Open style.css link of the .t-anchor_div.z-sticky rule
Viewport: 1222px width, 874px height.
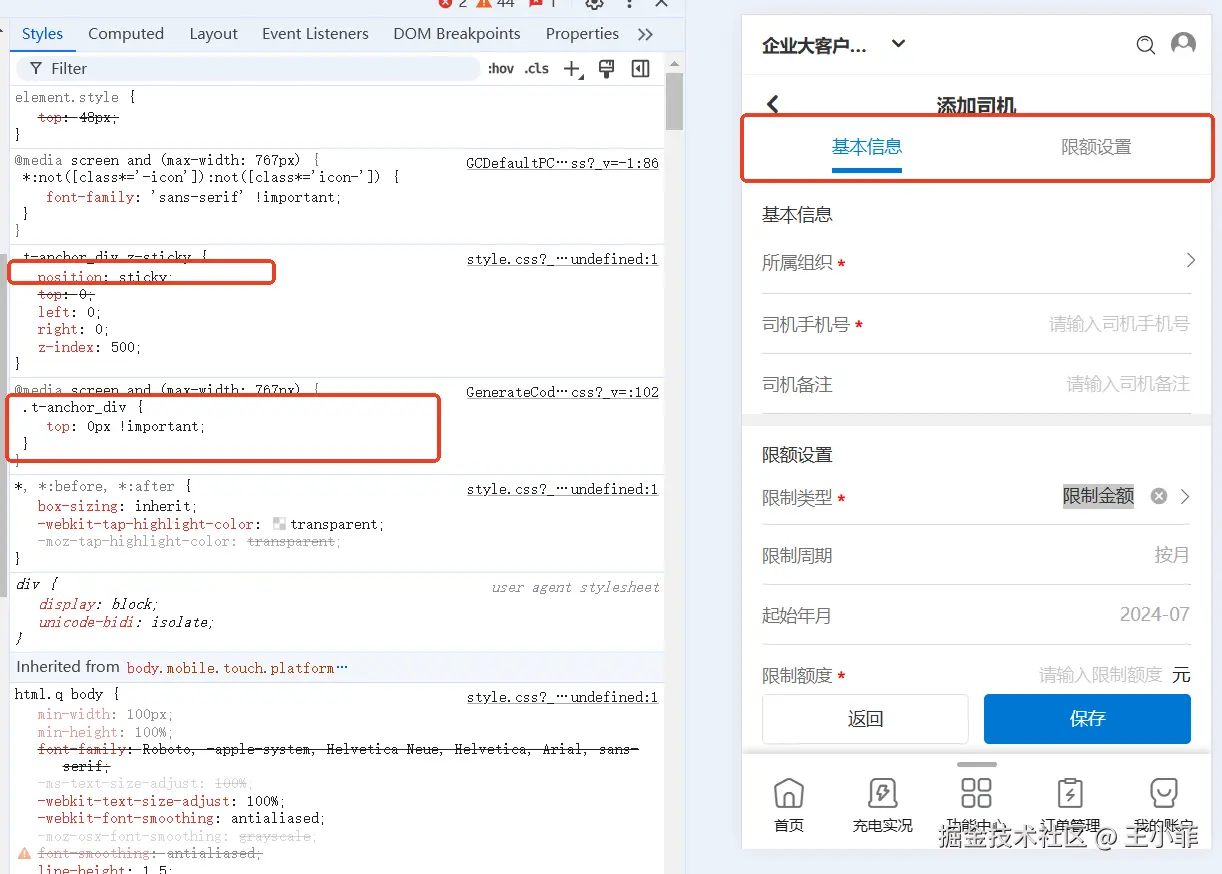point(563,259)
